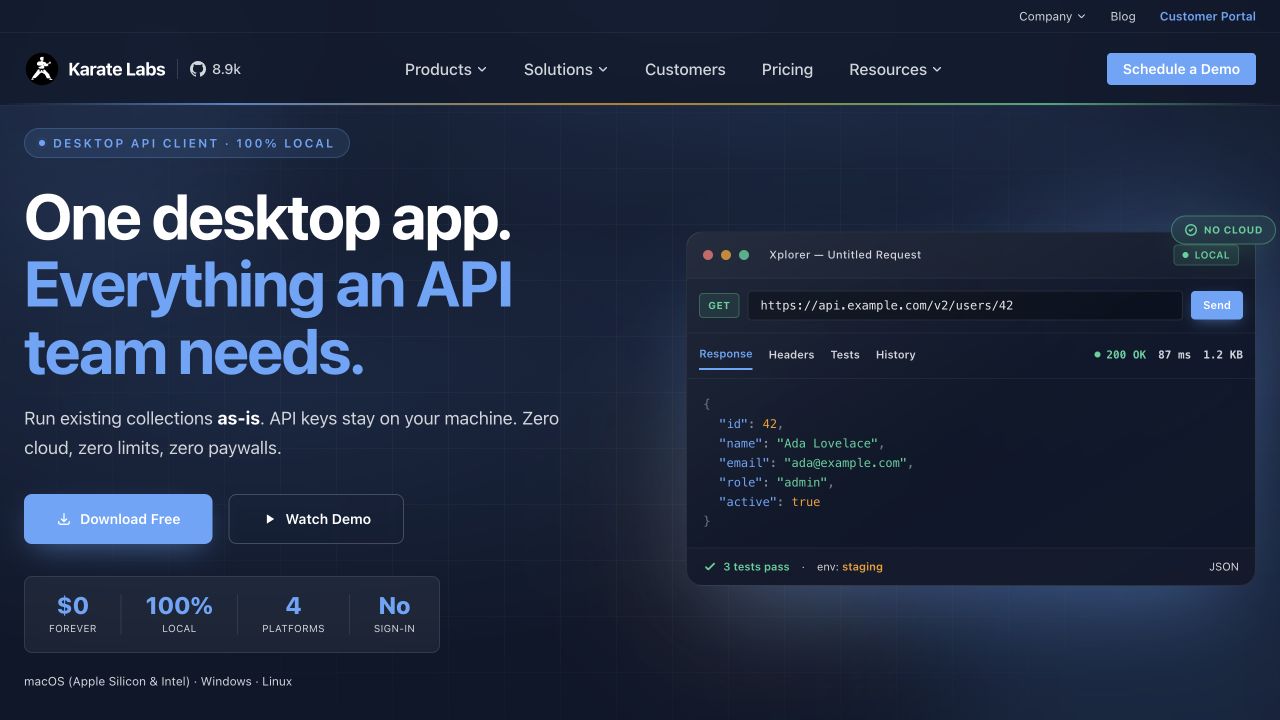Screen dimensions: 1280x720
Task: Click the Schedule a Demo button
Action: [x=1181, y=69]
